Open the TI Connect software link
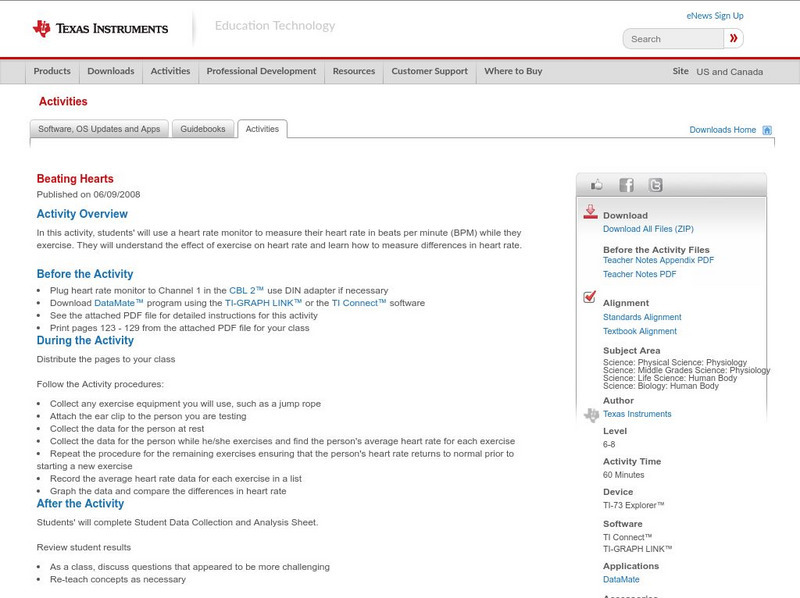 (x=359, y=303)
